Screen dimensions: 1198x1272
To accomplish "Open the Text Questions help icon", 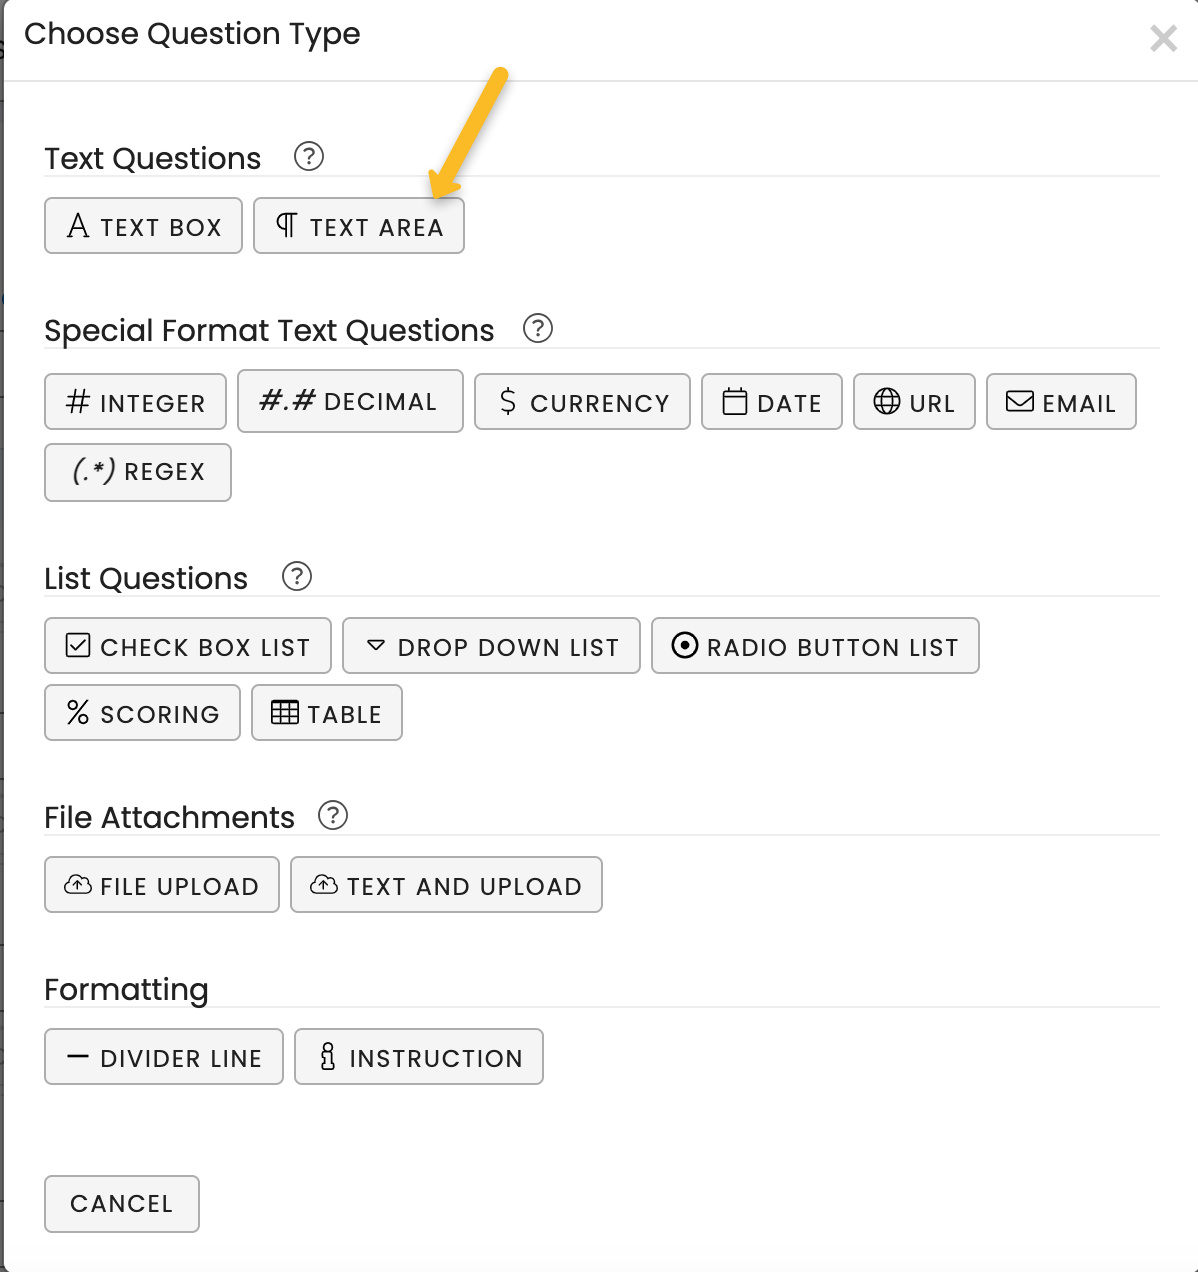I will (309, 156).
